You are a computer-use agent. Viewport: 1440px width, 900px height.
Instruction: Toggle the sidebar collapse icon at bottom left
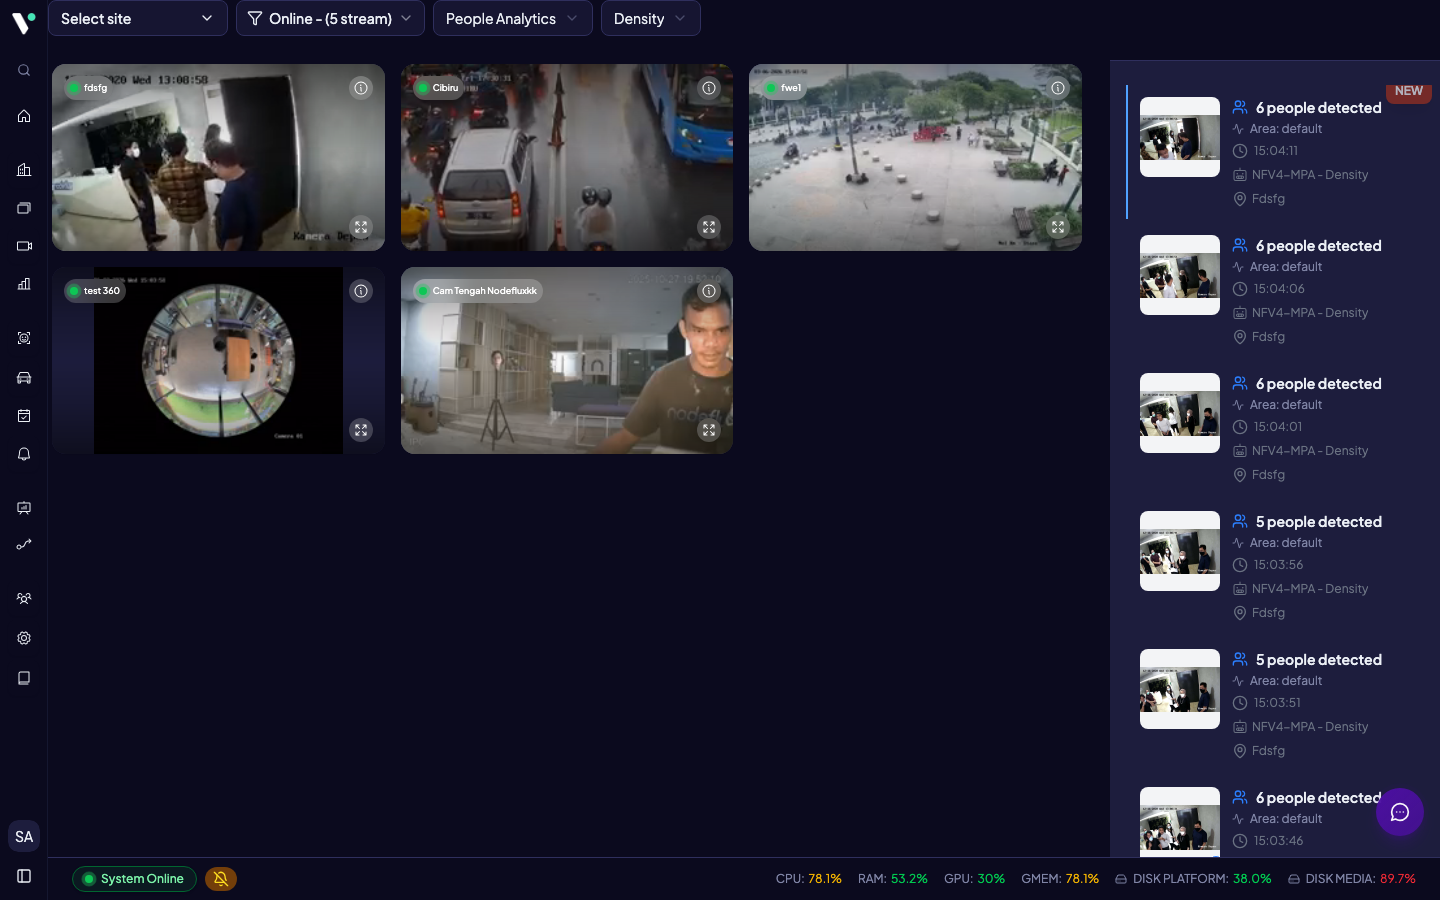click(24, 876)
